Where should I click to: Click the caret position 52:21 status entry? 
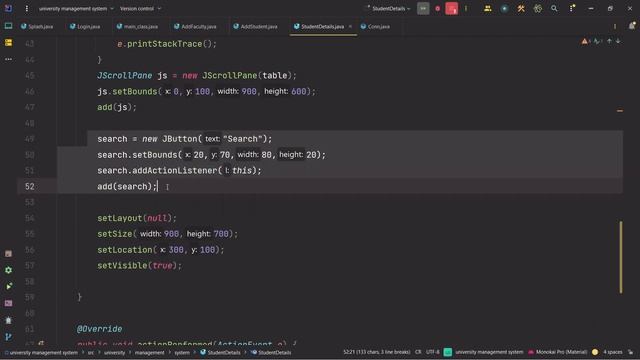377,352
